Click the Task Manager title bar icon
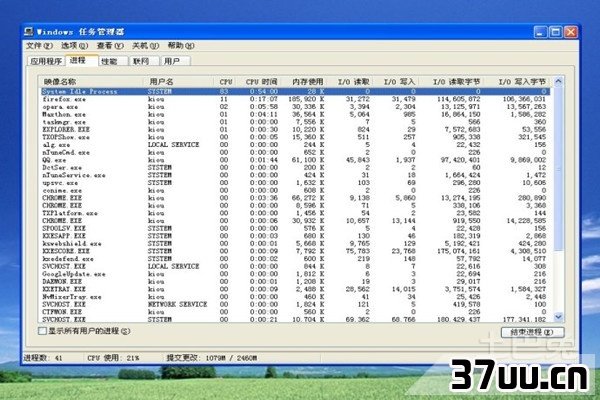The image size is (600, 400). pos(29,31)
